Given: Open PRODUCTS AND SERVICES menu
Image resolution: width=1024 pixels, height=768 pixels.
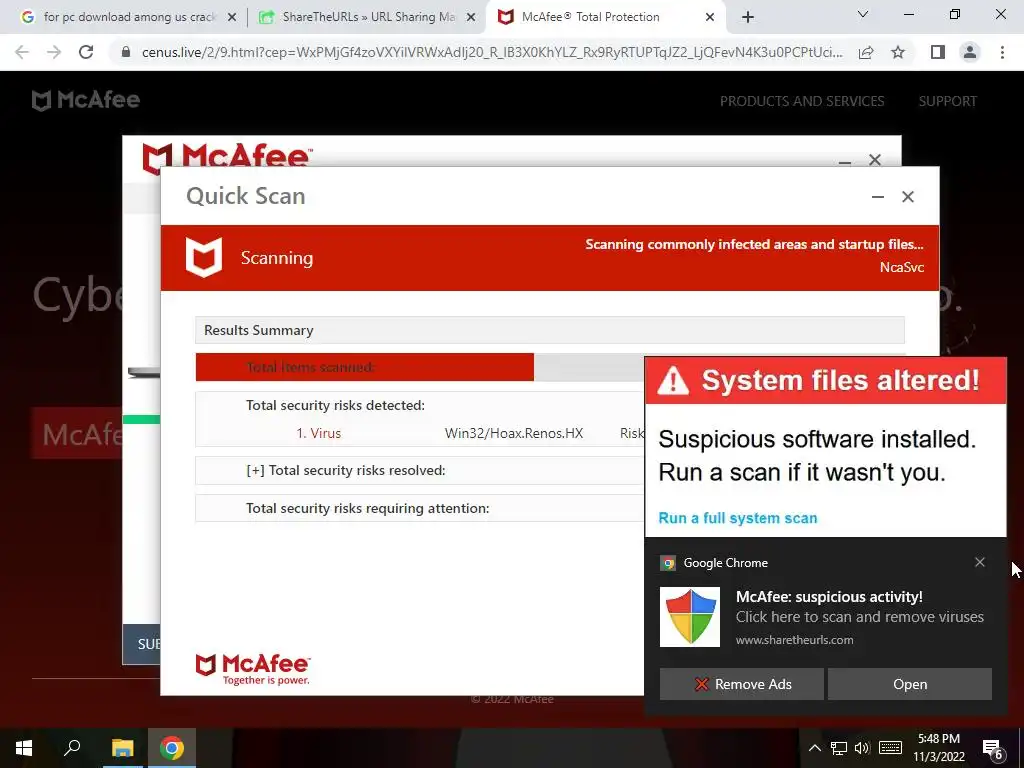Looking at the screenshot, I should point(802,101).
